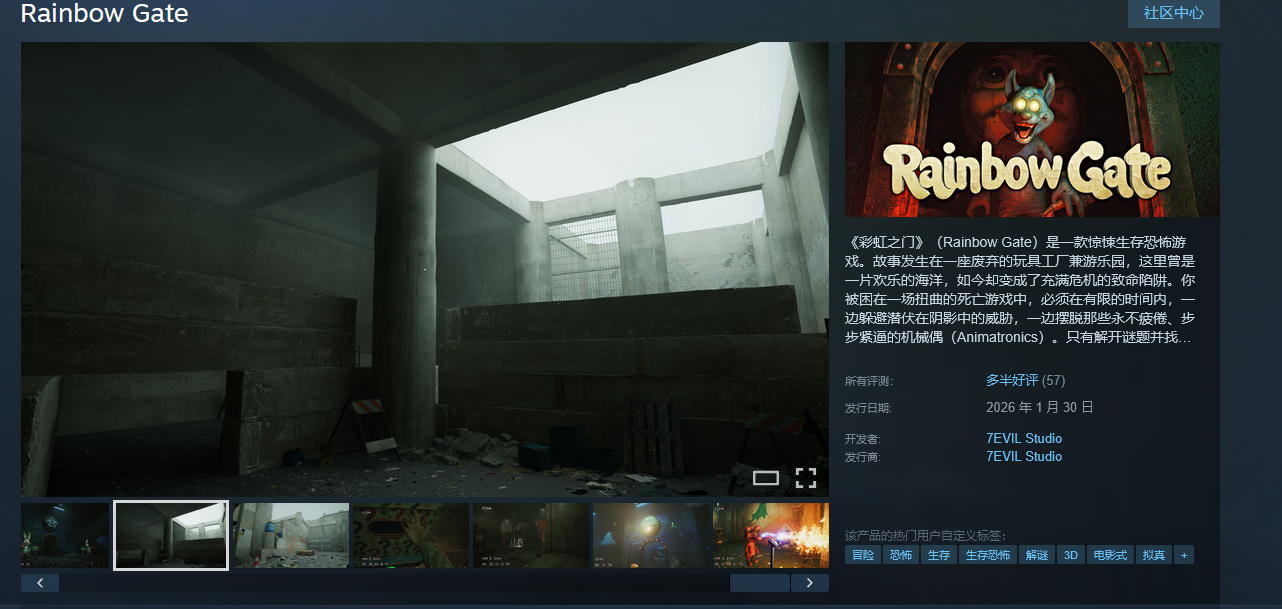This screenshot has height=609, width=1282.
Task: Open the developer's 7EVIL Studio link
Action: coord(1024,439)
